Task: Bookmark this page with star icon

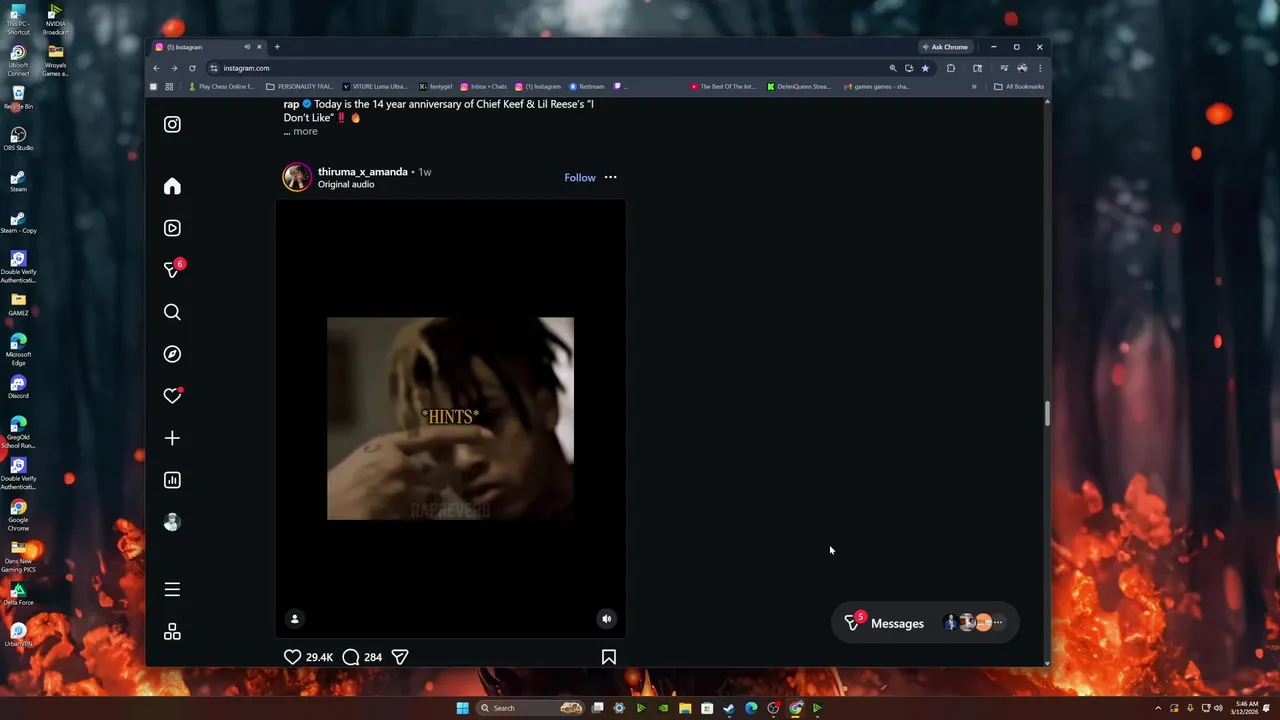Action: click(x=925, y=68)
